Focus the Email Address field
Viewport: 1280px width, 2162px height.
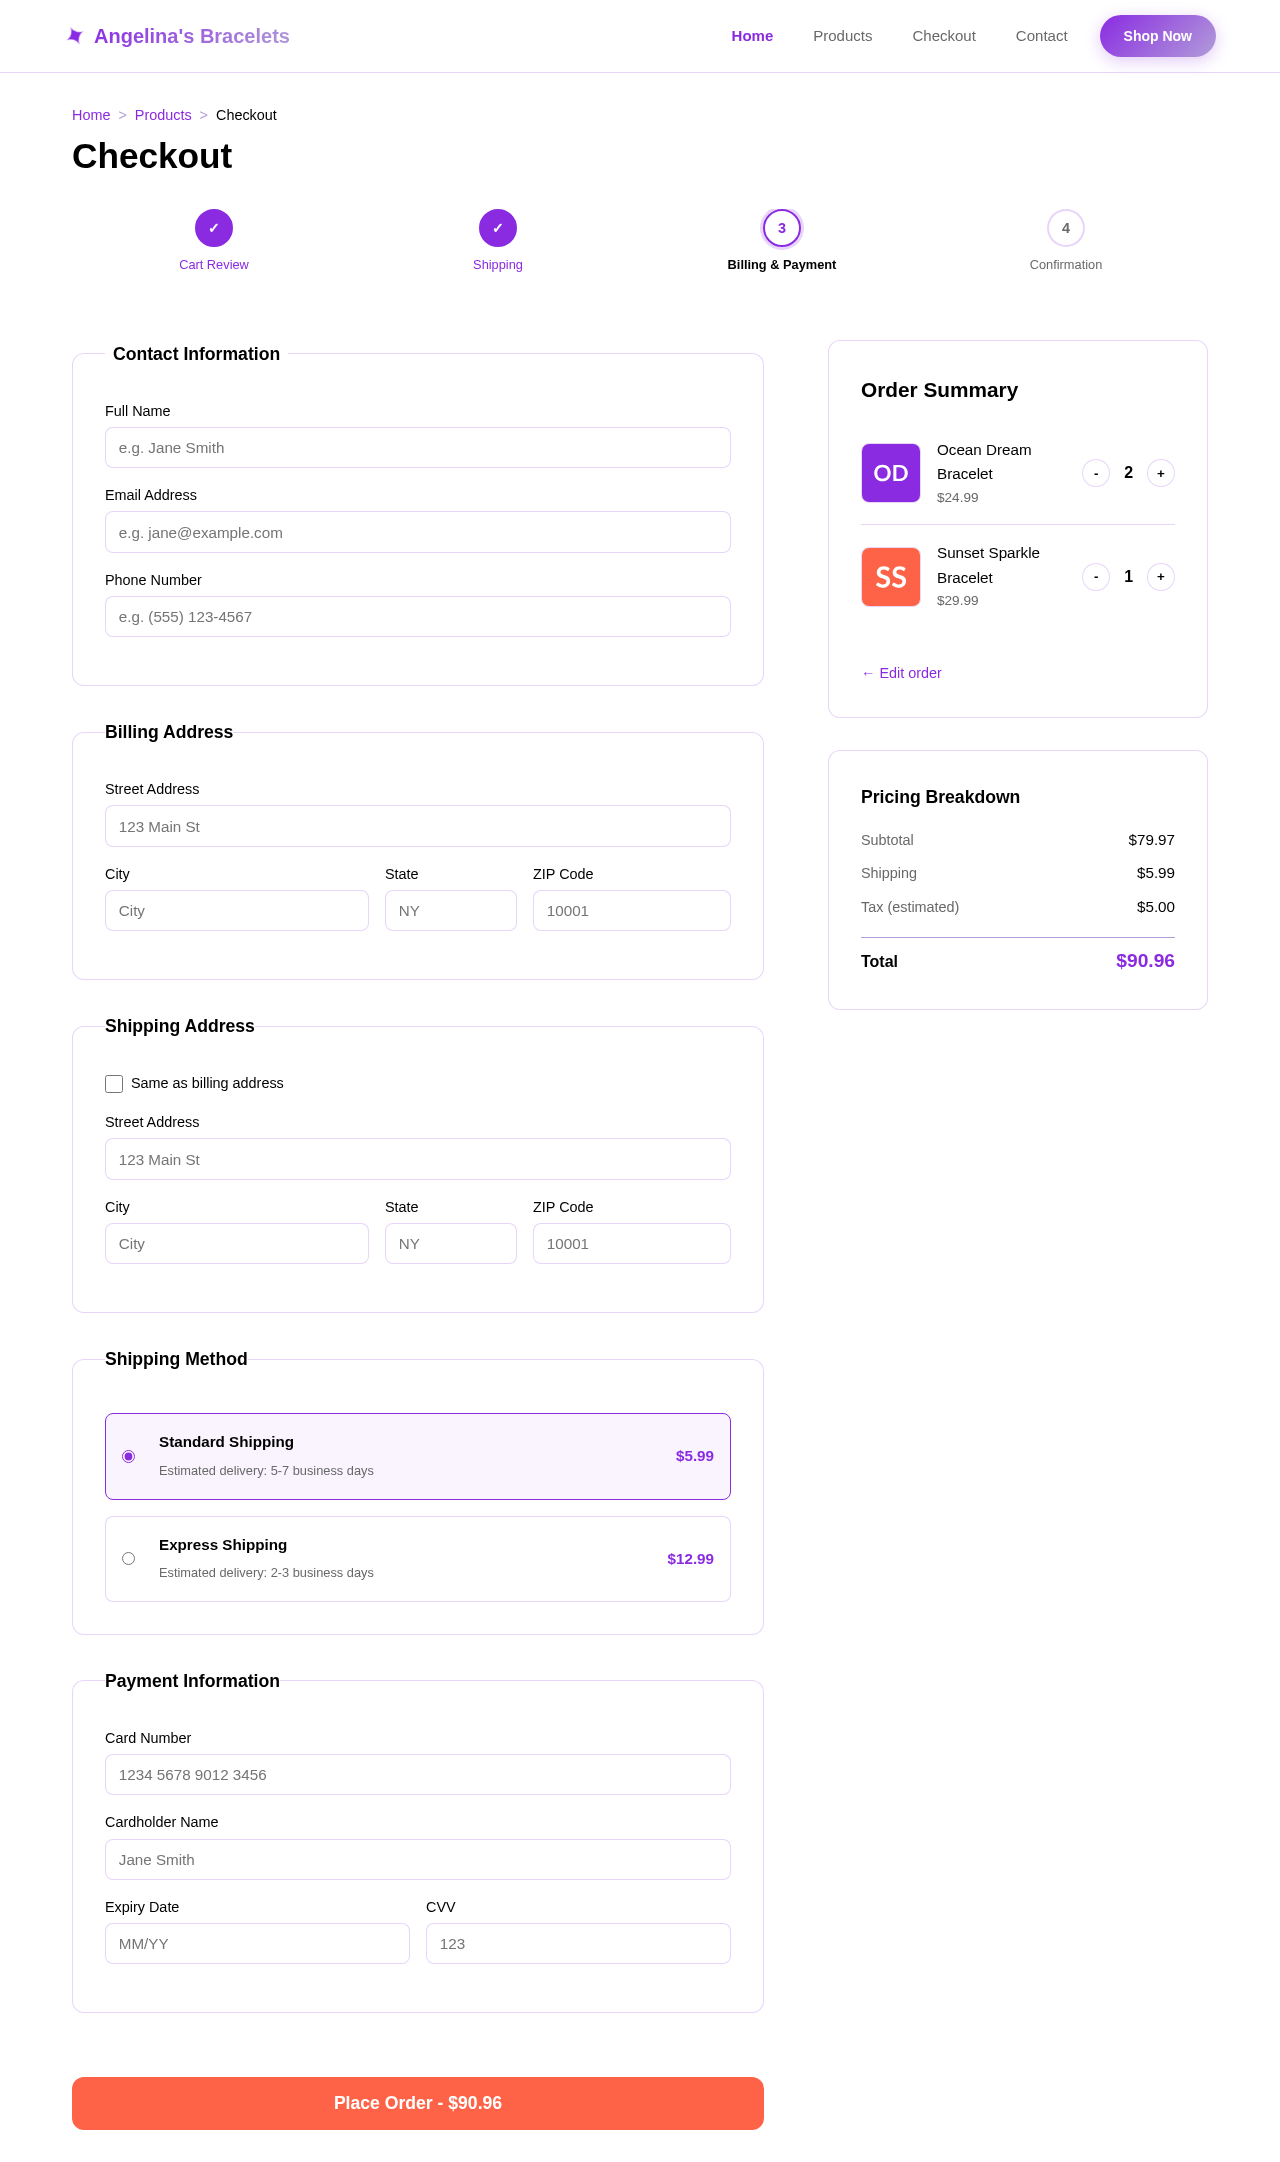[418, 532]
